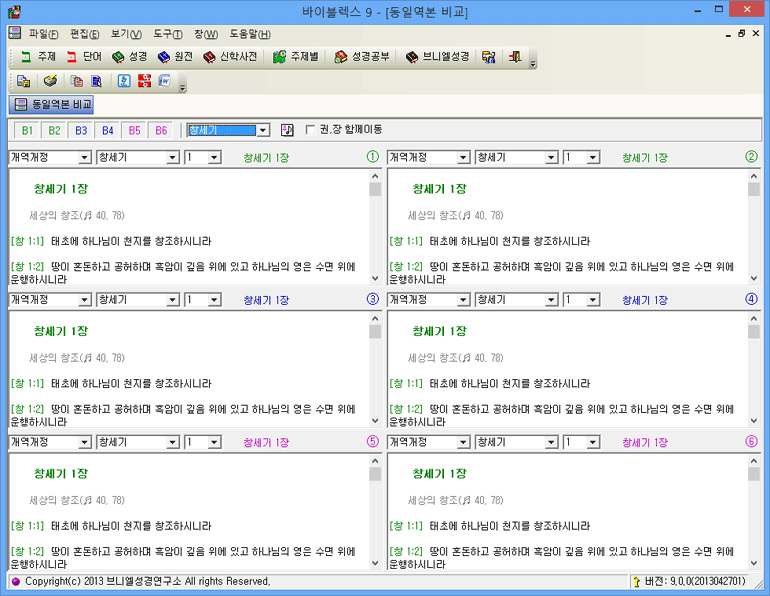Click the document search icon in second toolbar
This screenshot has height=596, width=770.
point(96,81)
